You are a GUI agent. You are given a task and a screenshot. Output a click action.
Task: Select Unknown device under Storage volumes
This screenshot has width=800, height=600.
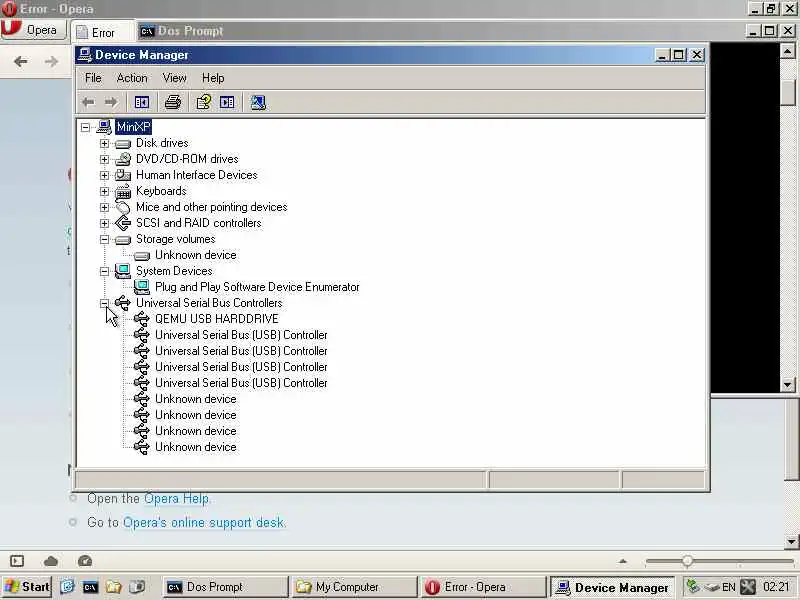(195, 255)
